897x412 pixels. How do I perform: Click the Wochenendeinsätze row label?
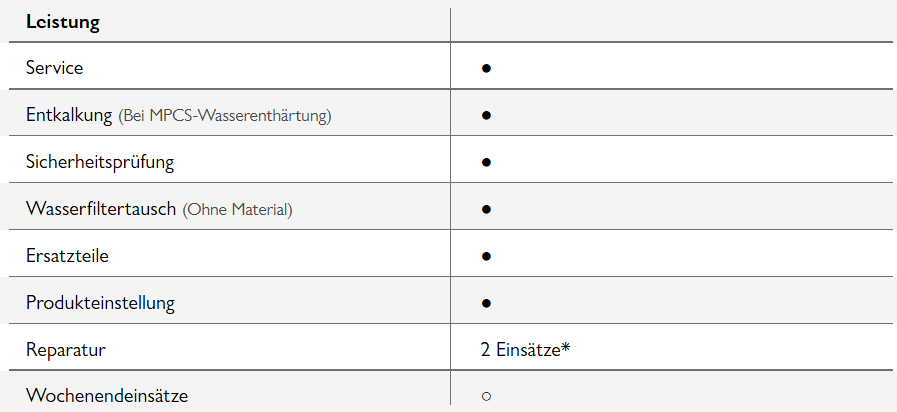[106, 396]
